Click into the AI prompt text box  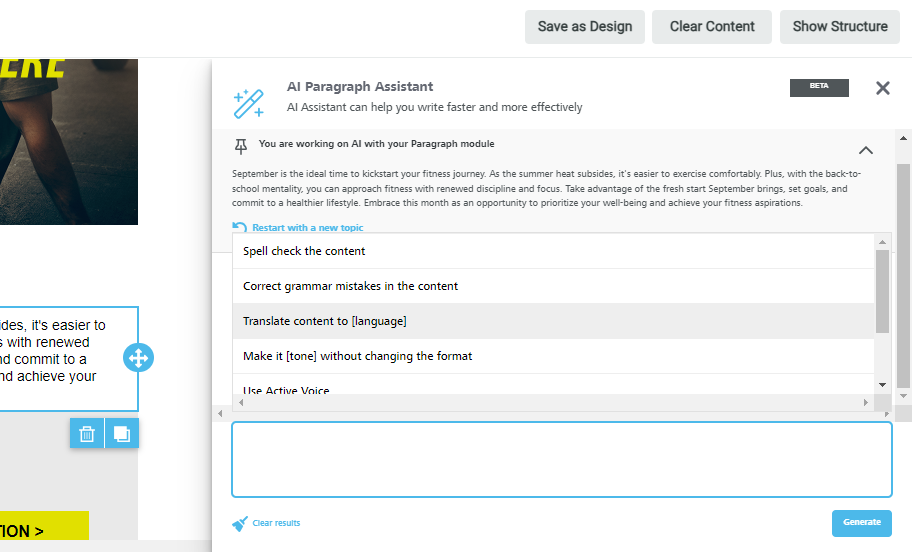(x=561, y=459)
